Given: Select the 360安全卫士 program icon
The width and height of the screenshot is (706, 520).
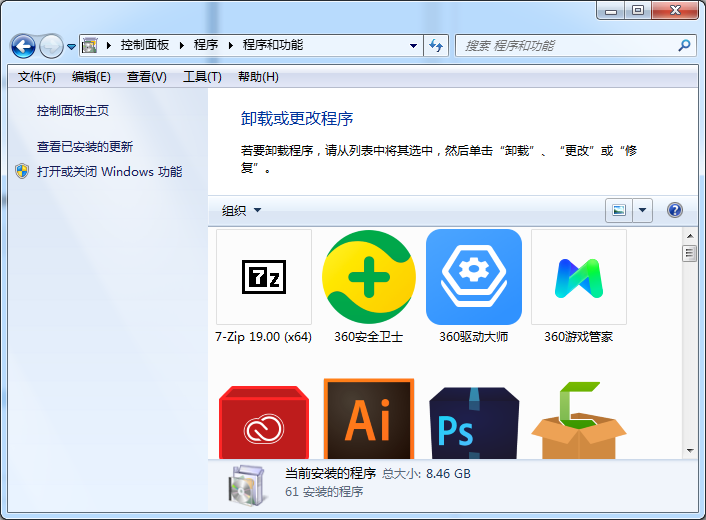Looking at the screenshot, I should point(369,277).
